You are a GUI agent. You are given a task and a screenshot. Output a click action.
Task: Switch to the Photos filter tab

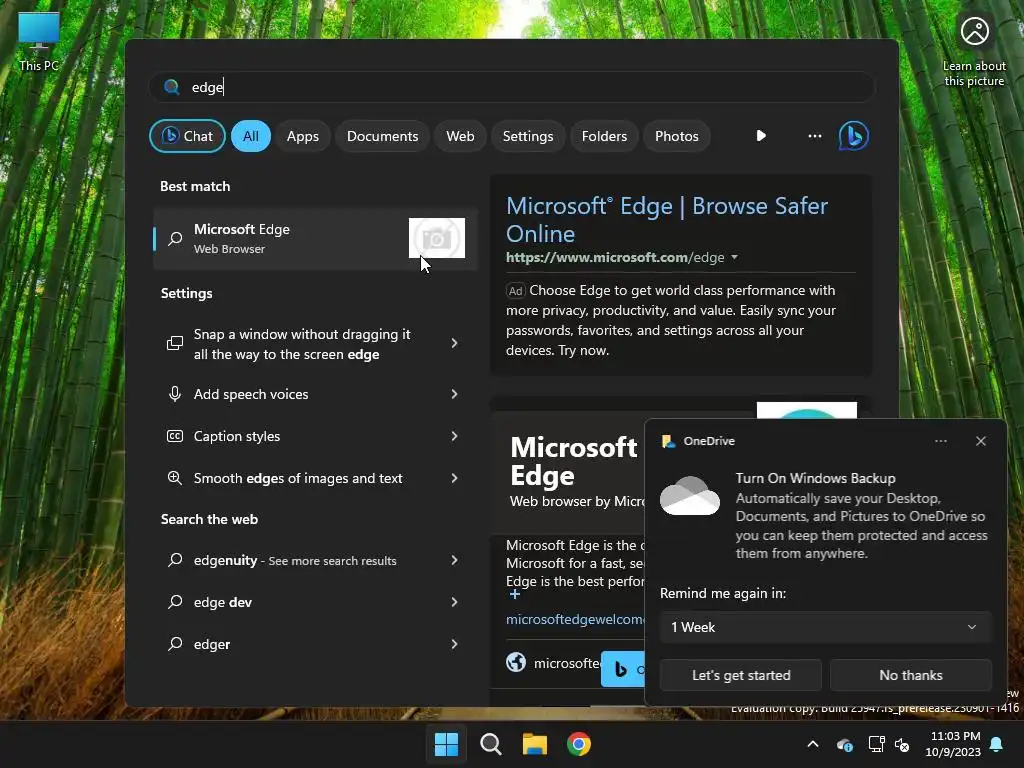pos(677,136)
